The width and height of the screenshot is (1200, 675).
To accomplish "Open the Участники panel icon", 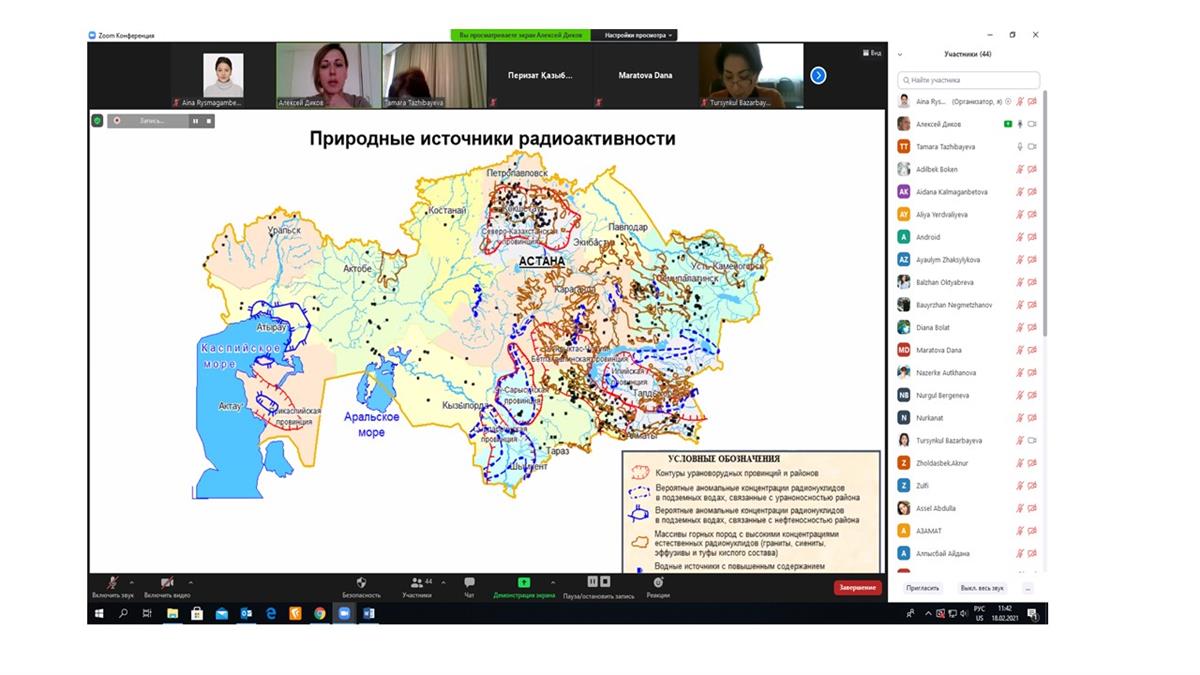I will coord(416,583).
